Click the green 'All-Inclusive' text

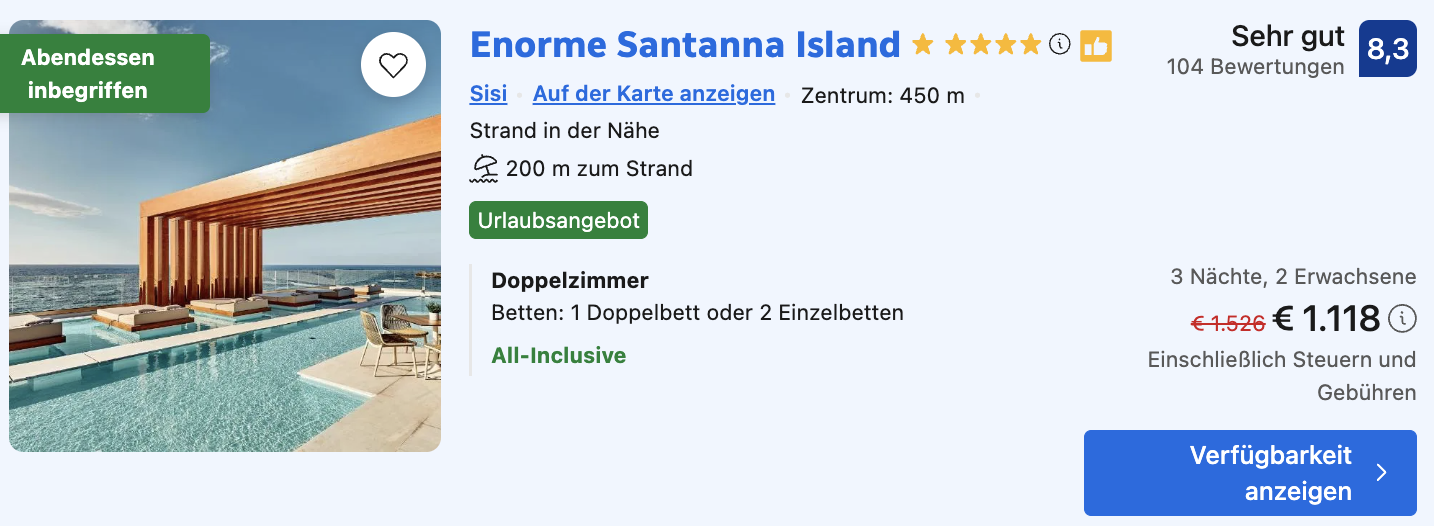[x=559, y=356]
